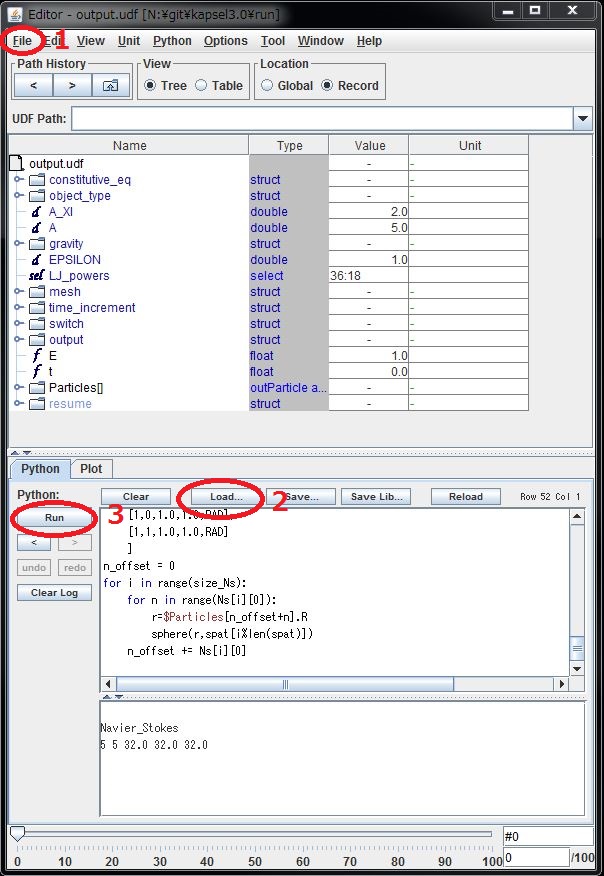Viewport: 604px width, 876px height.
Task: Expand the time_increment tree node
Action: 18,308
